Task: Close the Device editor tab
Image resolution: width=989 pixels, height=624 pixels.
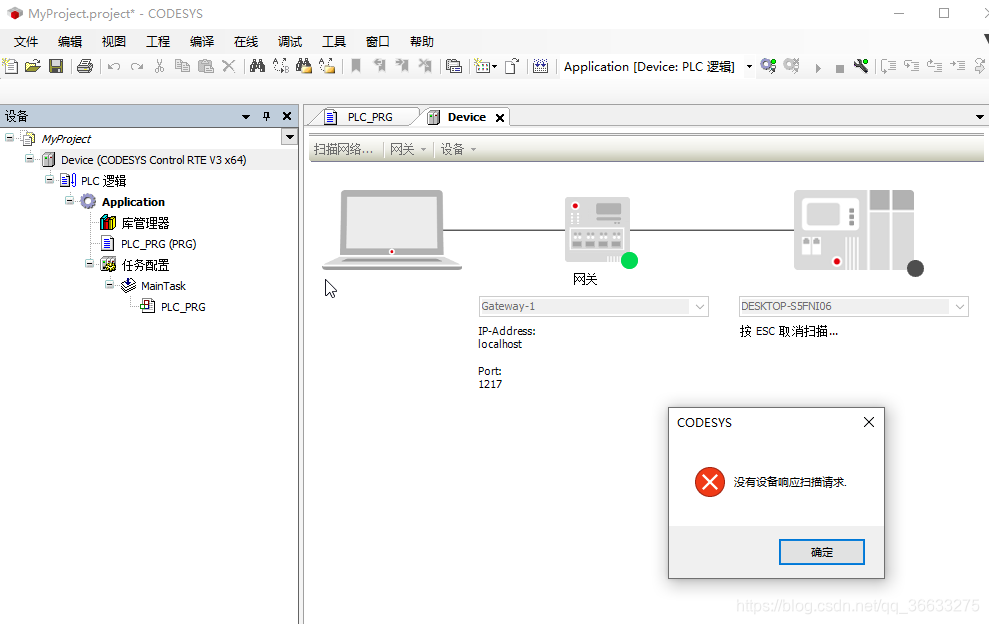Action: point(500,118)
